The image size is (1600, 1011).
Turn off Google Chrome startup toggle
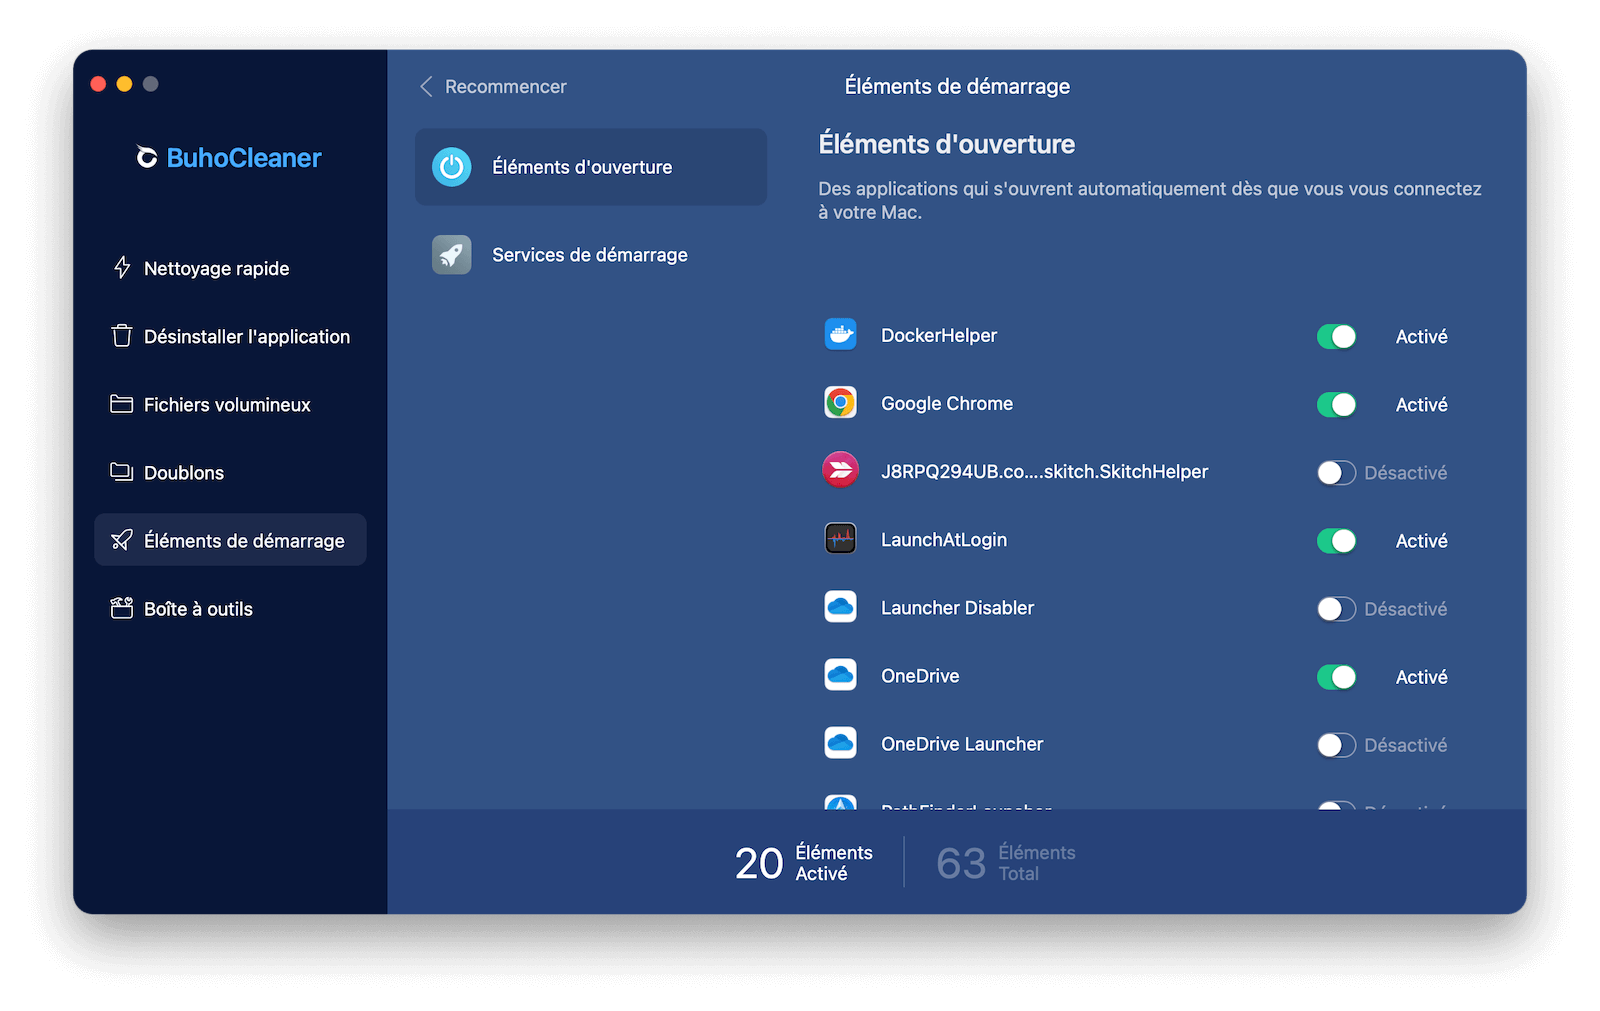click(1337, 405)
